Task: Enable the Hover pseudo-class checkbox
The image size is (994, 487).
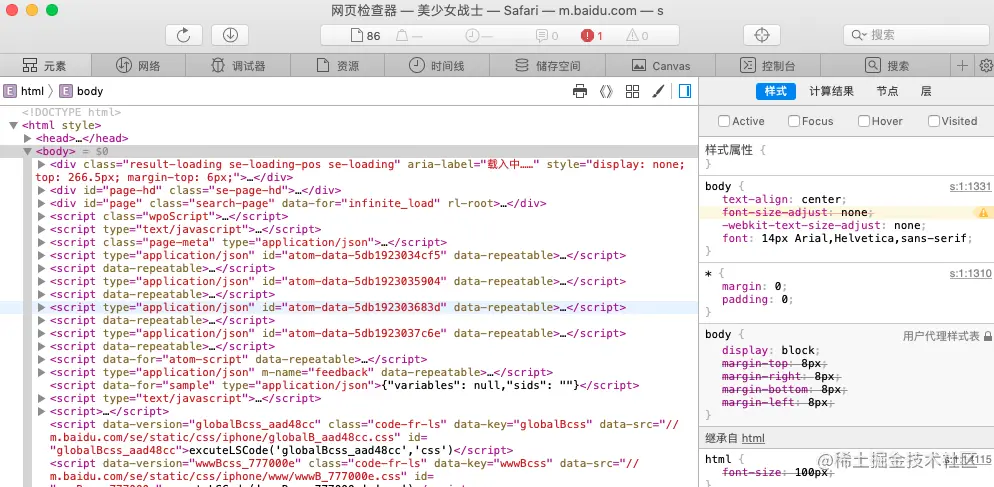Action: [863, 121]
